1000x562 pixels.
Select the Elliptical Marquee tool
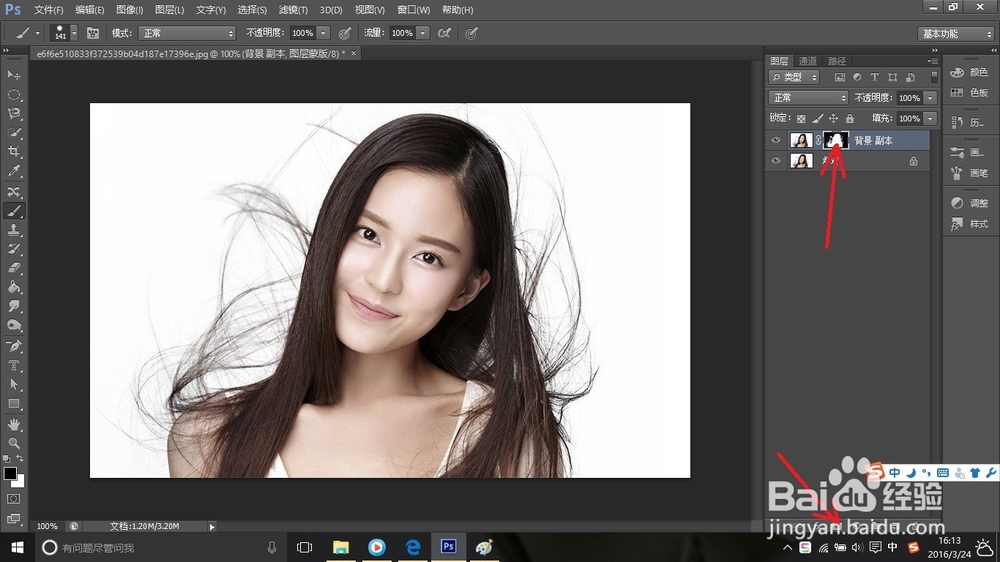tap(13, 94)
